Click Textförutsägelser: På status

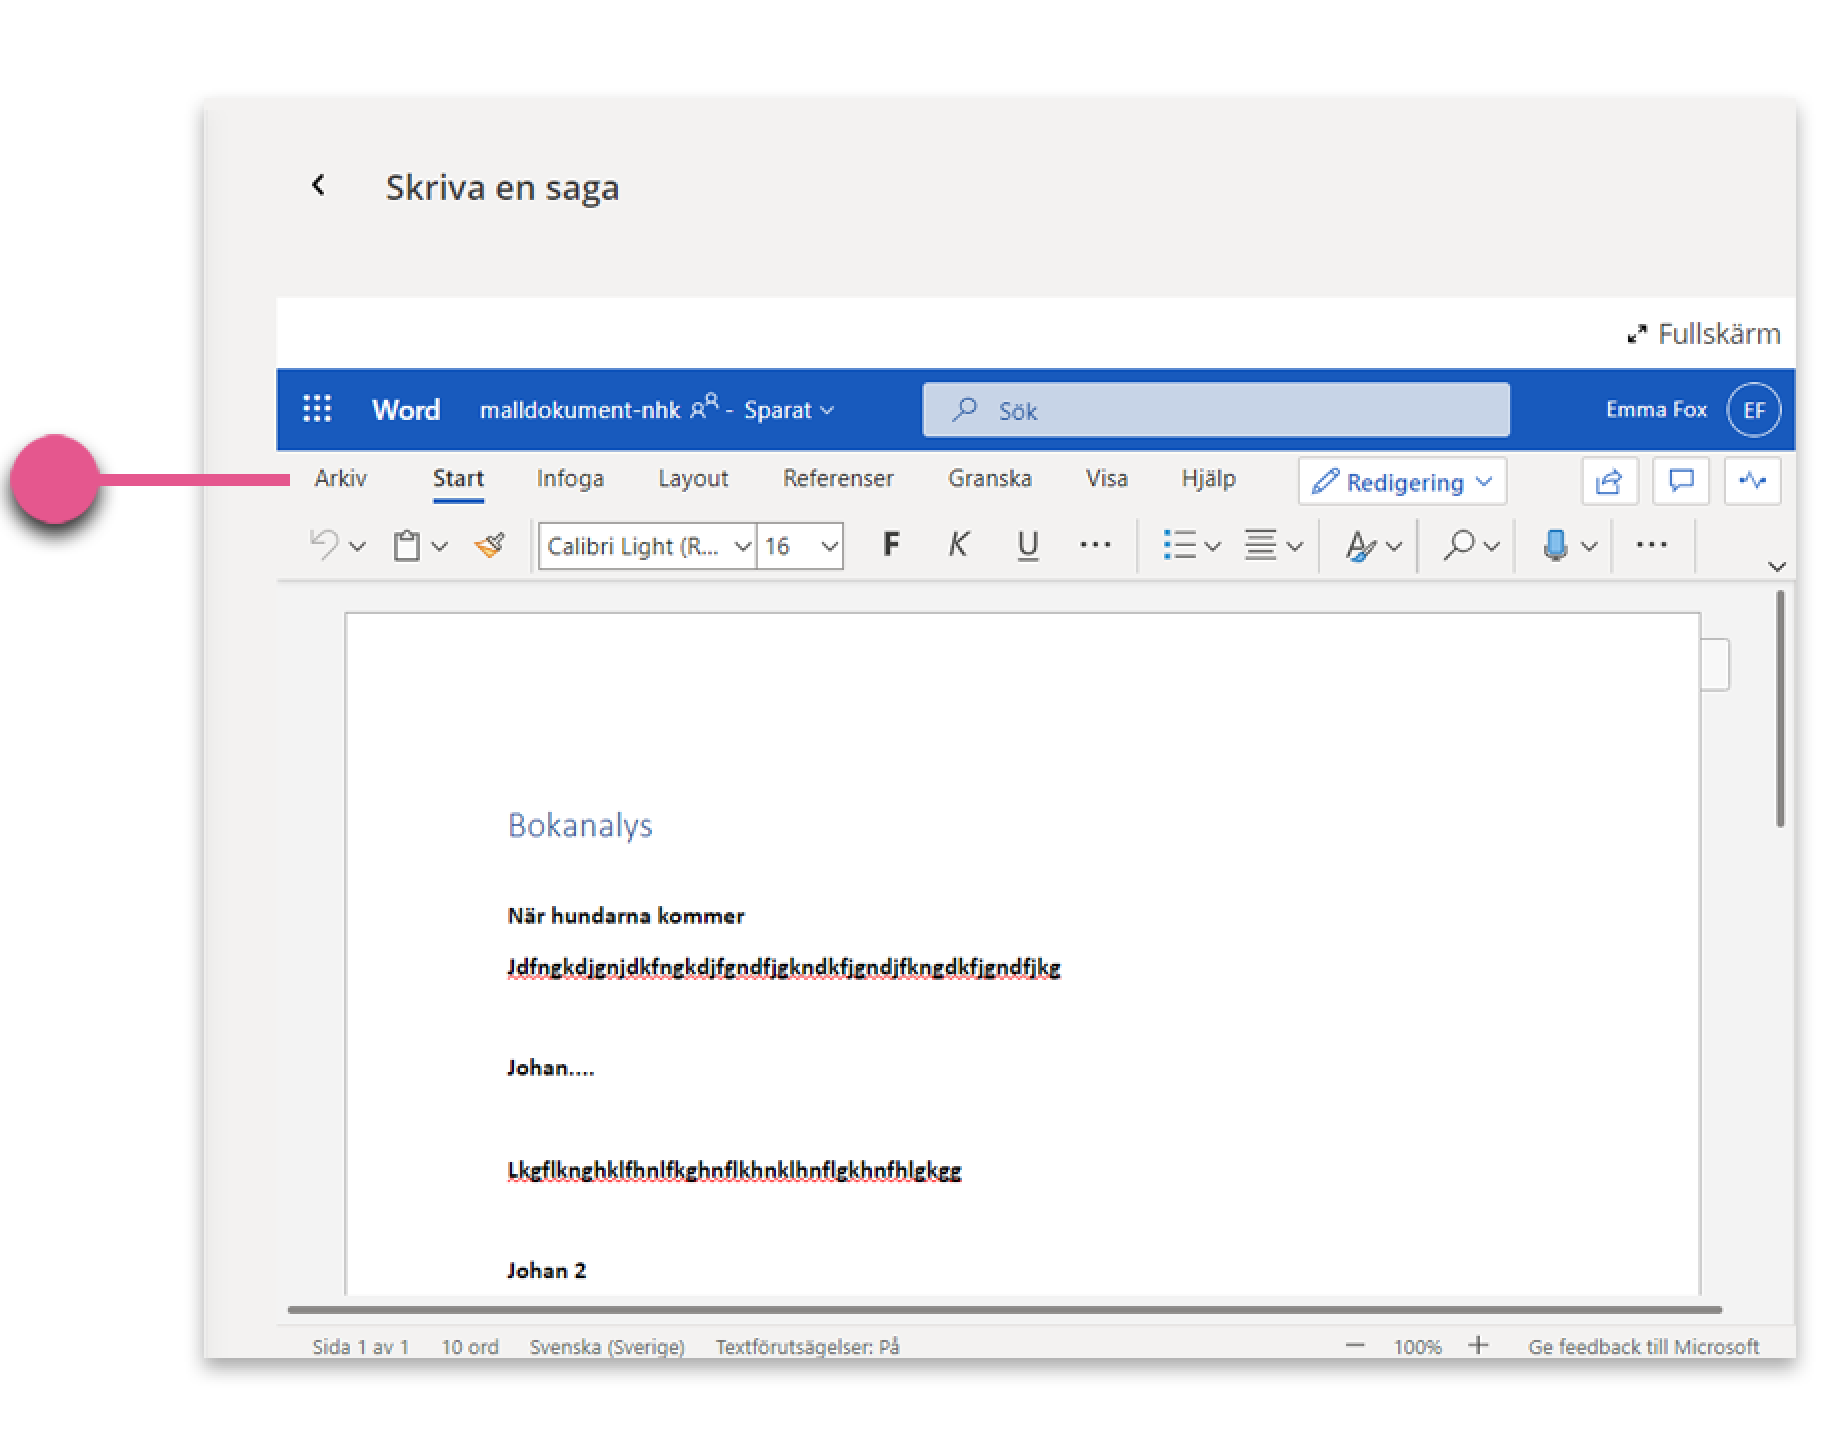point(807,1346)
